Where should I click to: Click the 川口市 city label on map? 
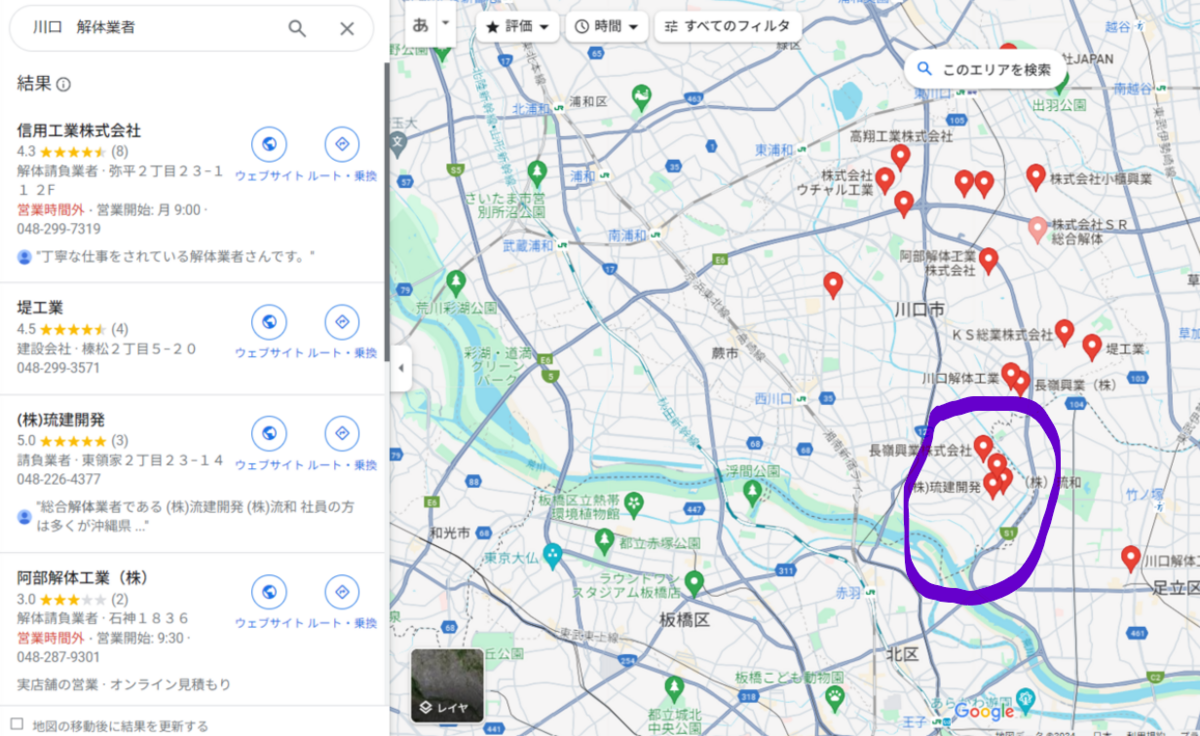[921, 310]
